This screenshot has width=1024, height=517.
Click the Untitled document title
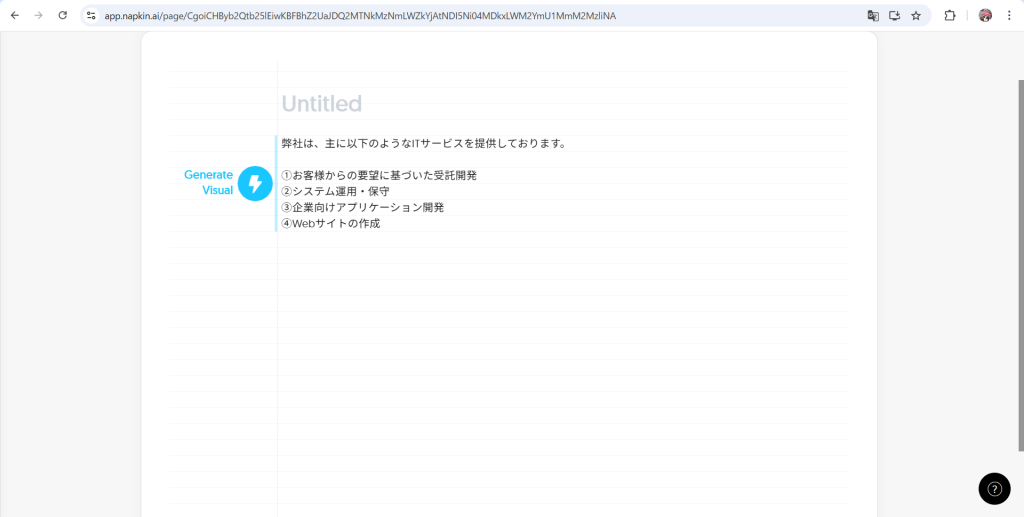321,104
